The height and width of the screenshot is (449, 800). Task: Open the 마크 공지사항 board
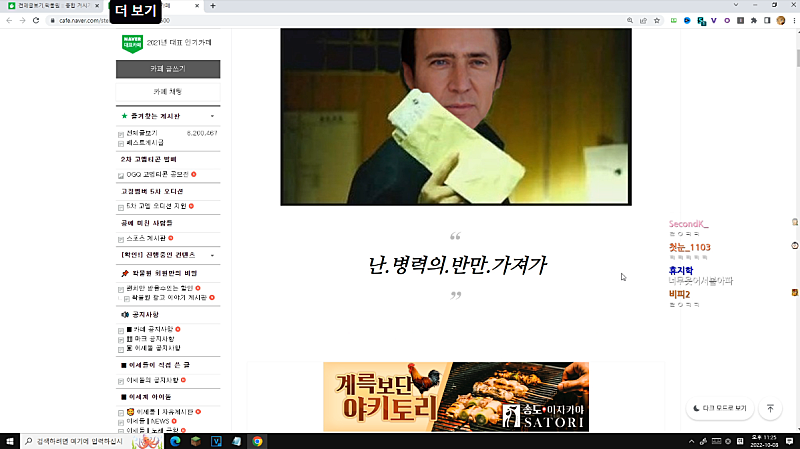coord(150,339)
